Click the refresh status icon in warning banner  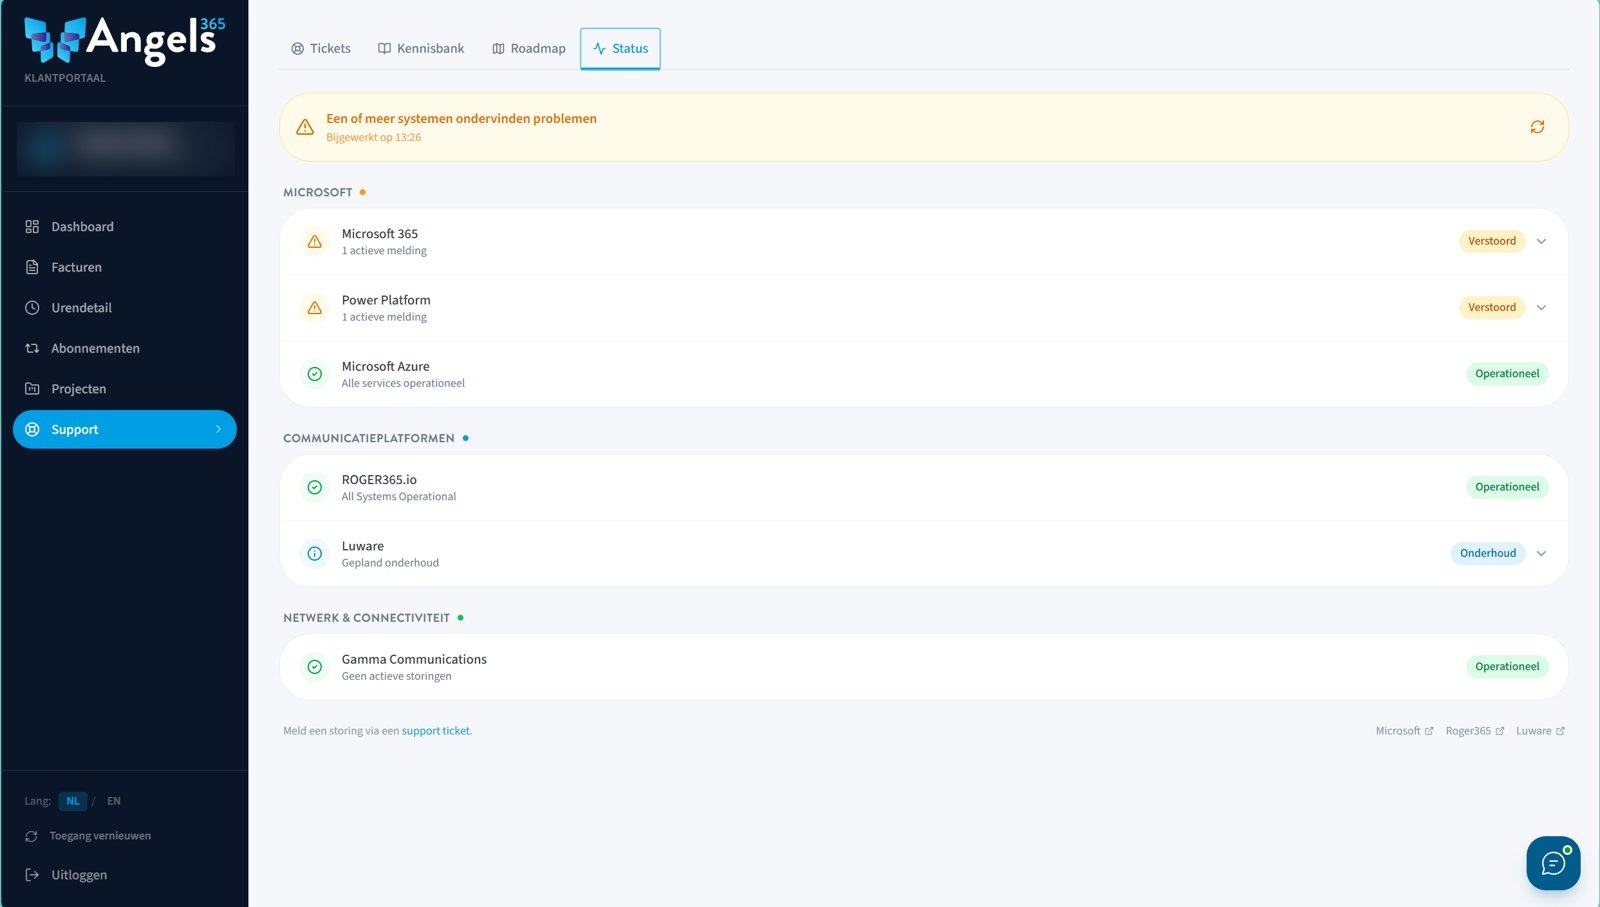1537,127
